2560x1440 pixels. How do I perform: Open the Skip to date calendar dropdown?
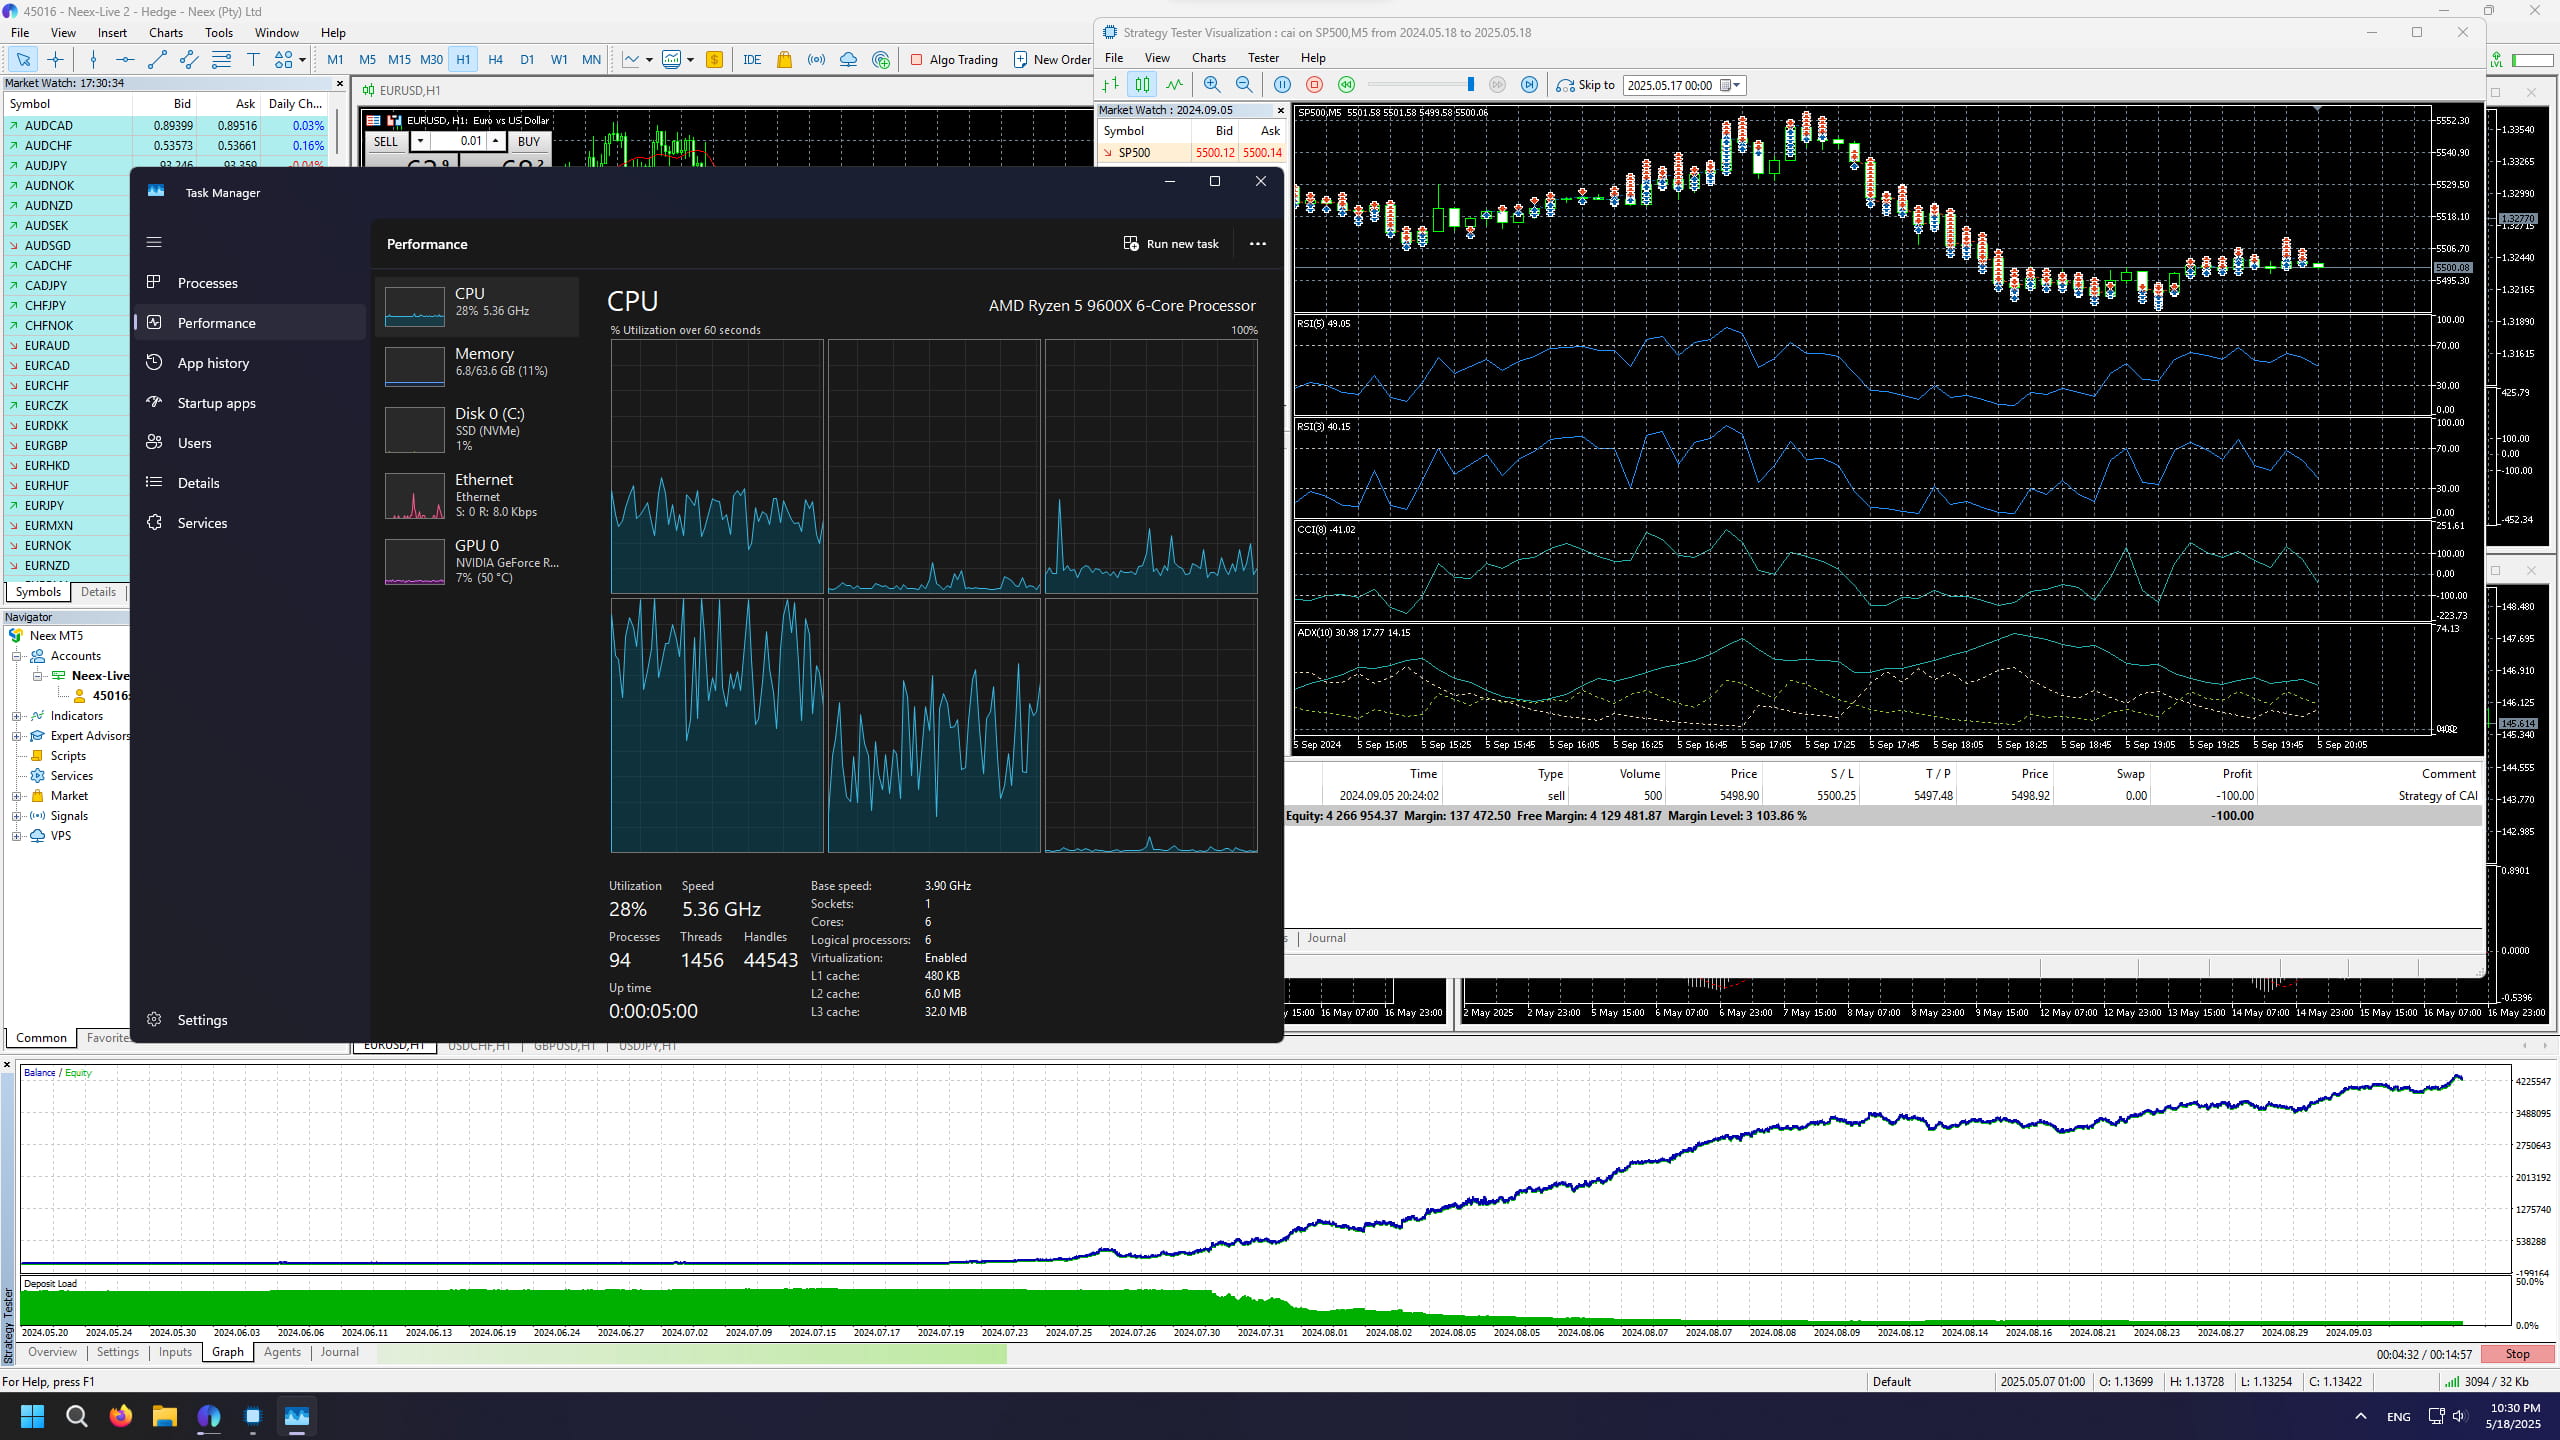tap(1731, 85)
